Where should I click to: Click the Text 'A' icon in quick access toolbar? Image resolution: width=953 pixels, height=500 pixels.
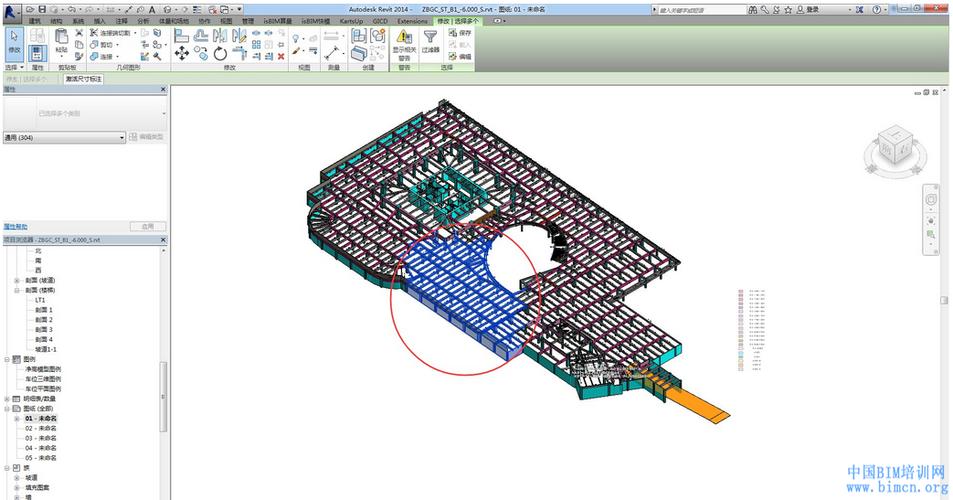tap(152, 10)
